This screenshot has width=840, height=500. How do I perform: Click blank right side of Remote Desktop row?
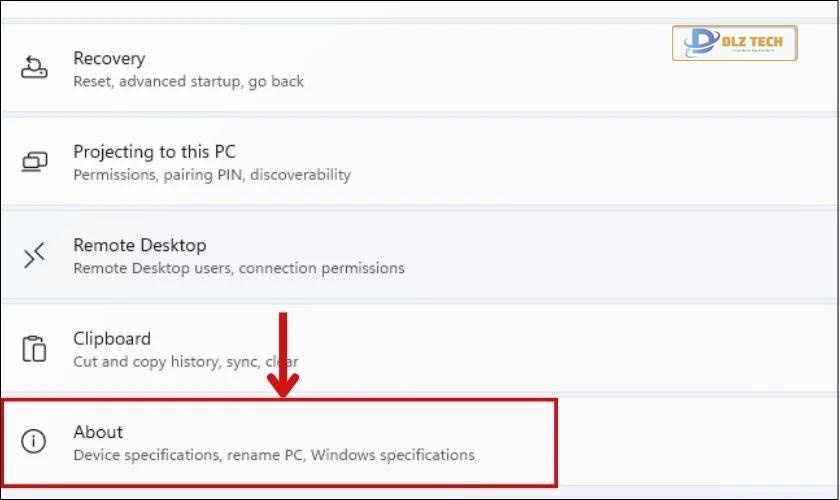click(x=650, y=256)
